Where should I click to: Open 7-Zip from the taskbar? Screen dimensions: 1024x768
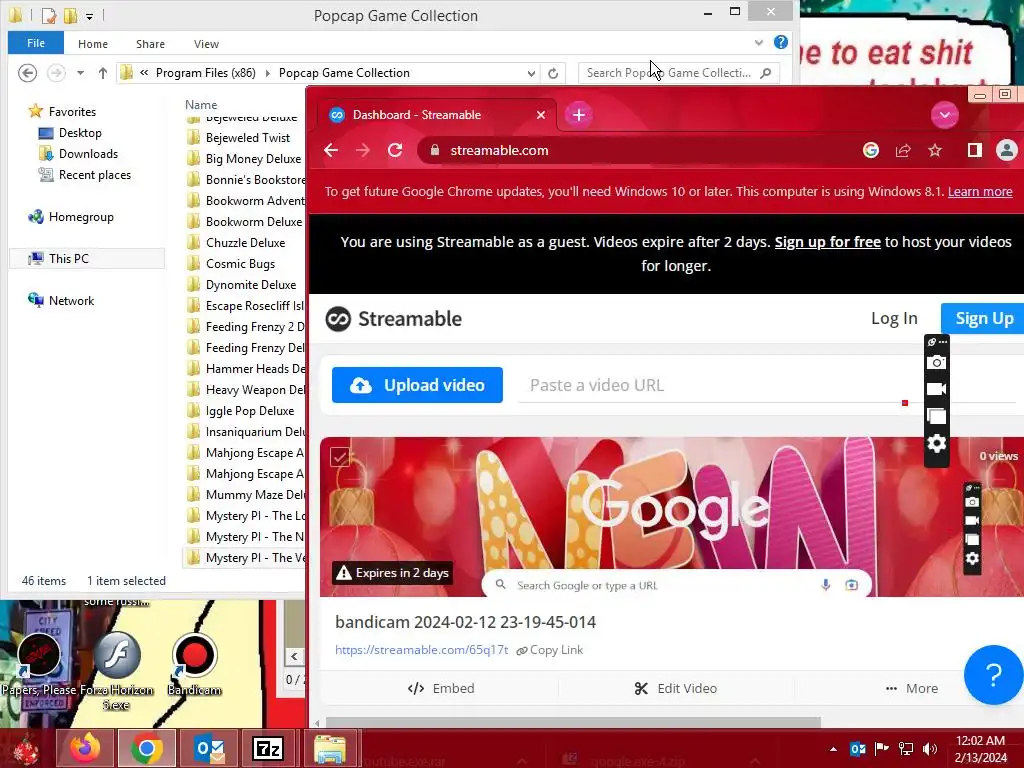[x=268, y=748]
